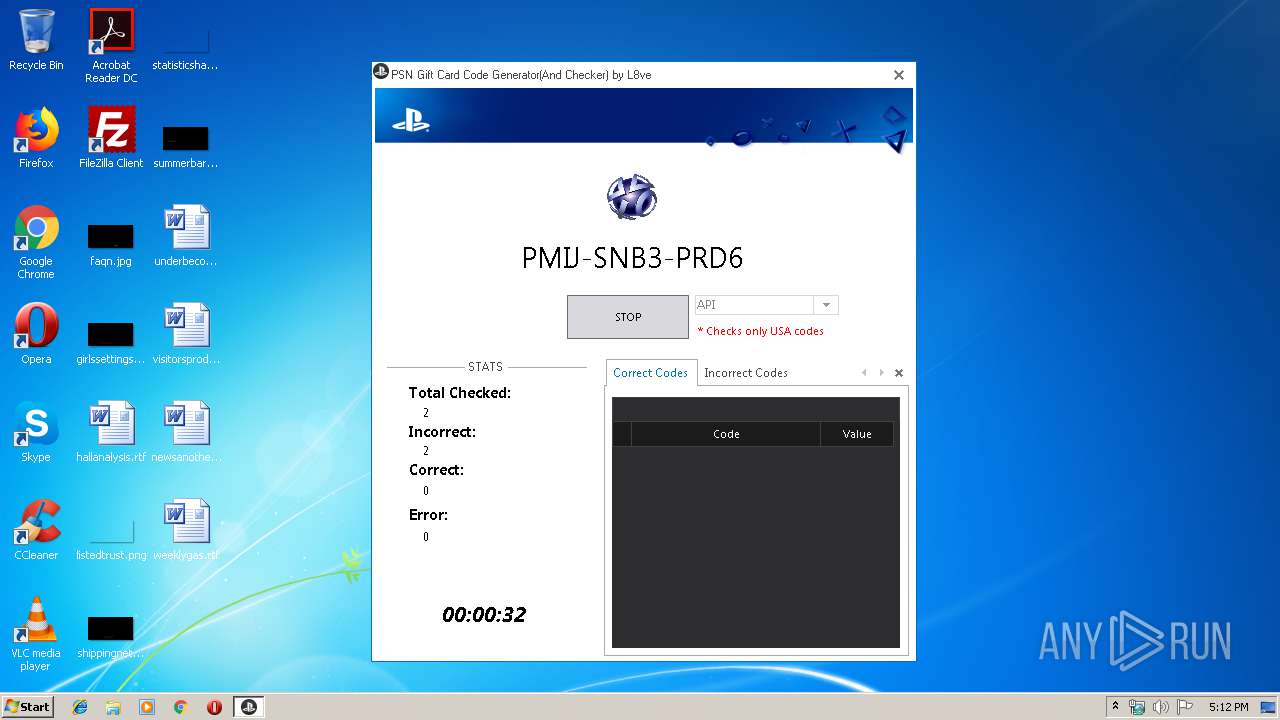Click the grid row header corner cell
The height and width of the screenshot is (720, 1280).
point(622,434)
